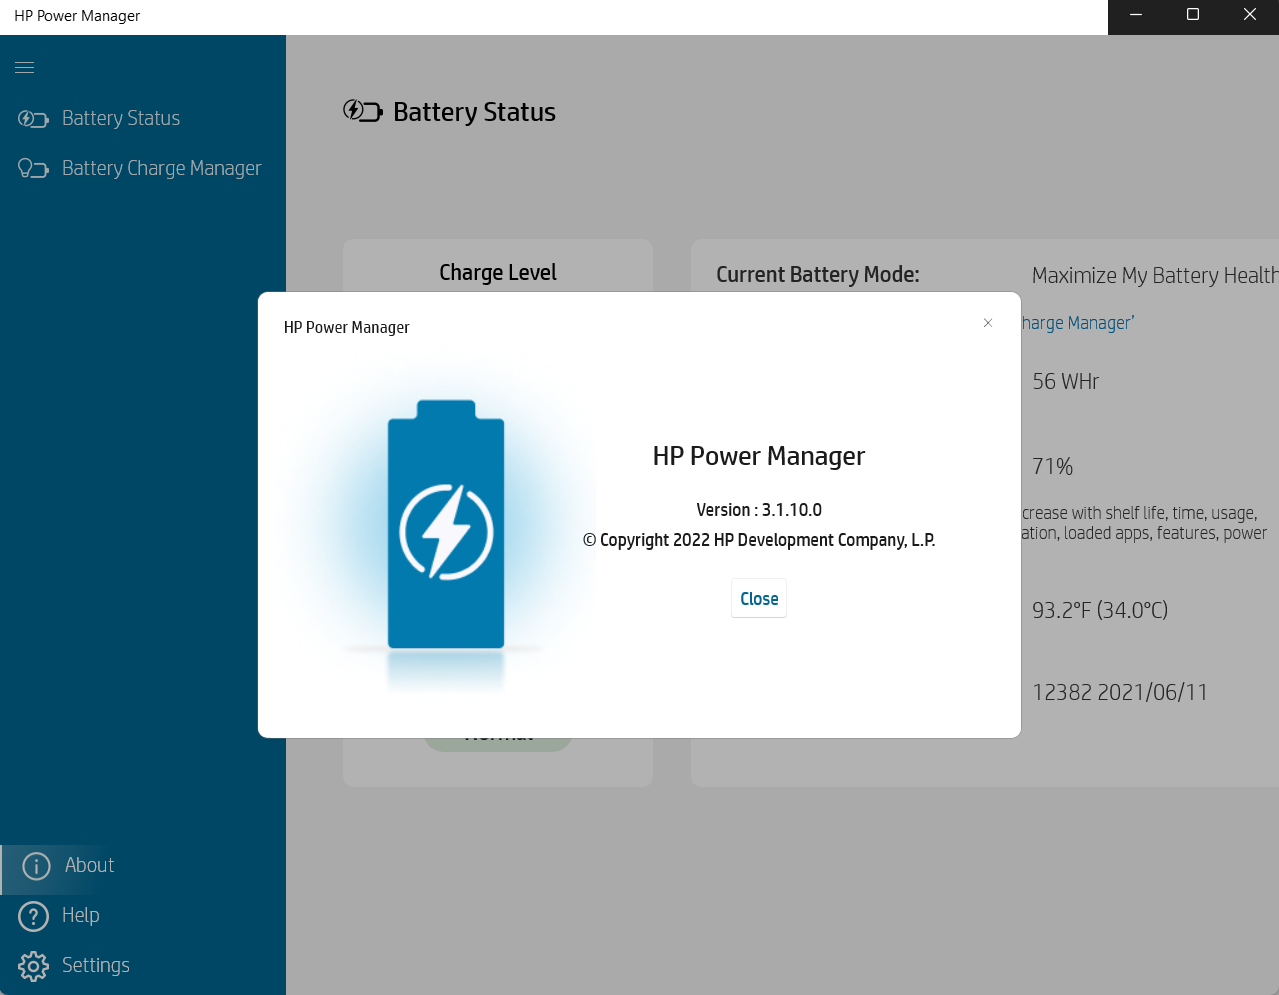This screenshot has height=995, width=1279.
Task: Select the Battery Status sidebar icon
Action: [32, 118]
